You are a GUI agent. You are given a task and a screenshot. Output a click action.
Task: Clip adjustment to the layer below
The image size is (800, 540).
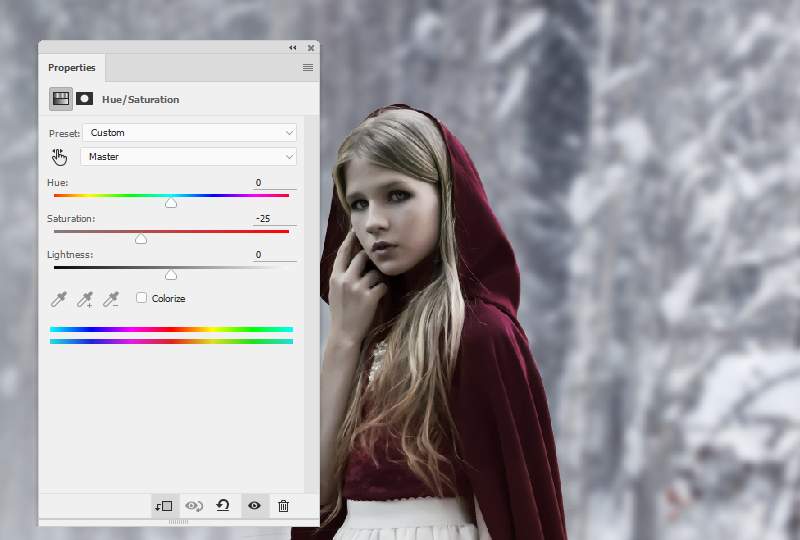pyautogui.click(x=164, y=506)
